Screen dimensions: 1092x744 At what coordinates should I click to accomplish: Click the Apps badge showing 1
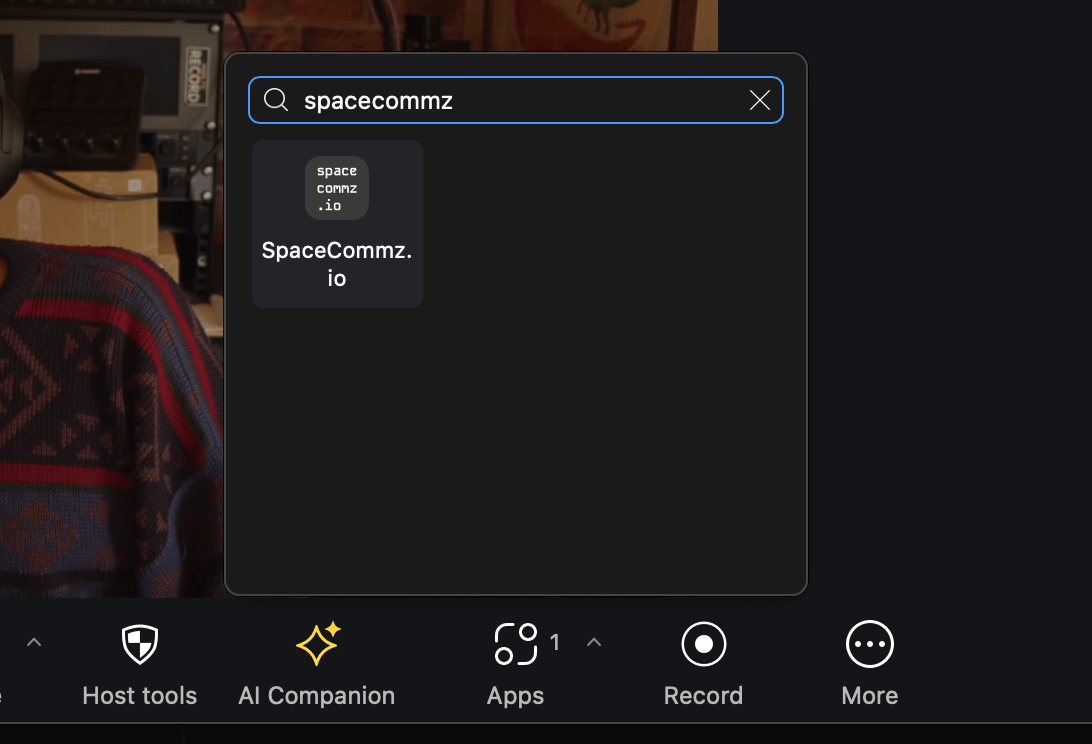pos(555,643)
